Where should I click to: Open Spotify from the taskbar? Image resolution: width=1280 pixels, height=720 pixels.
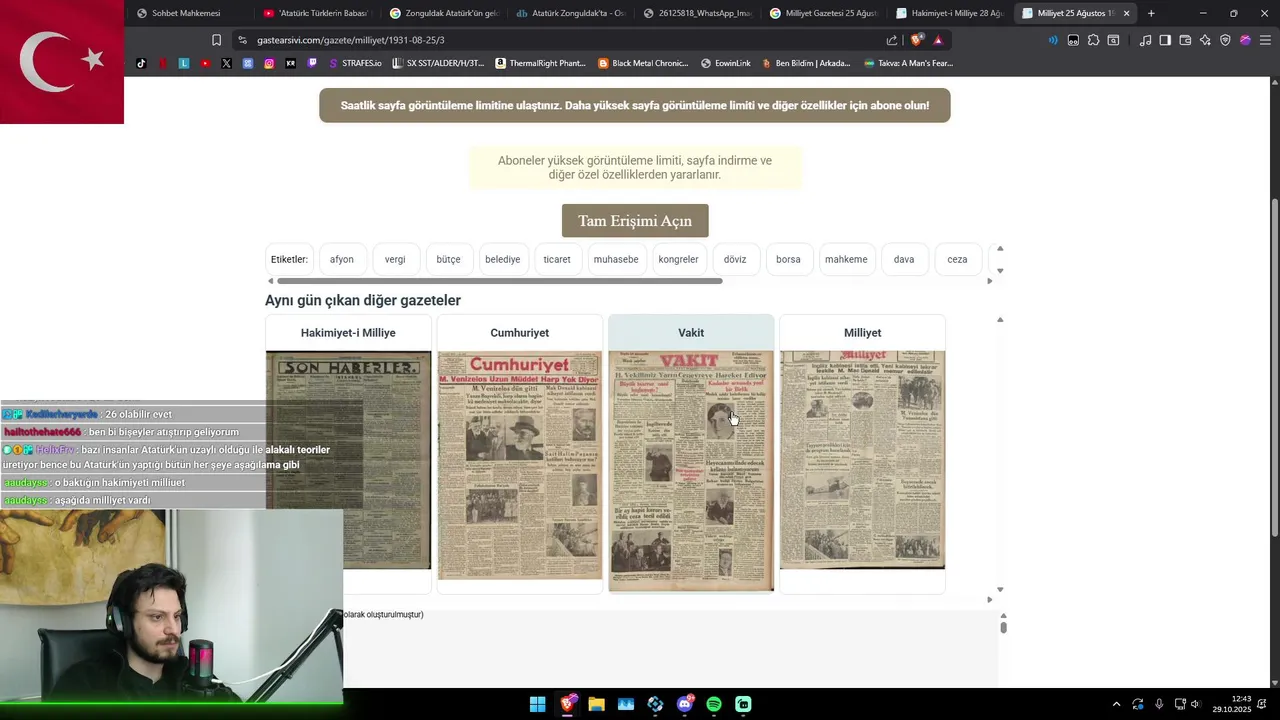[714, 704]
